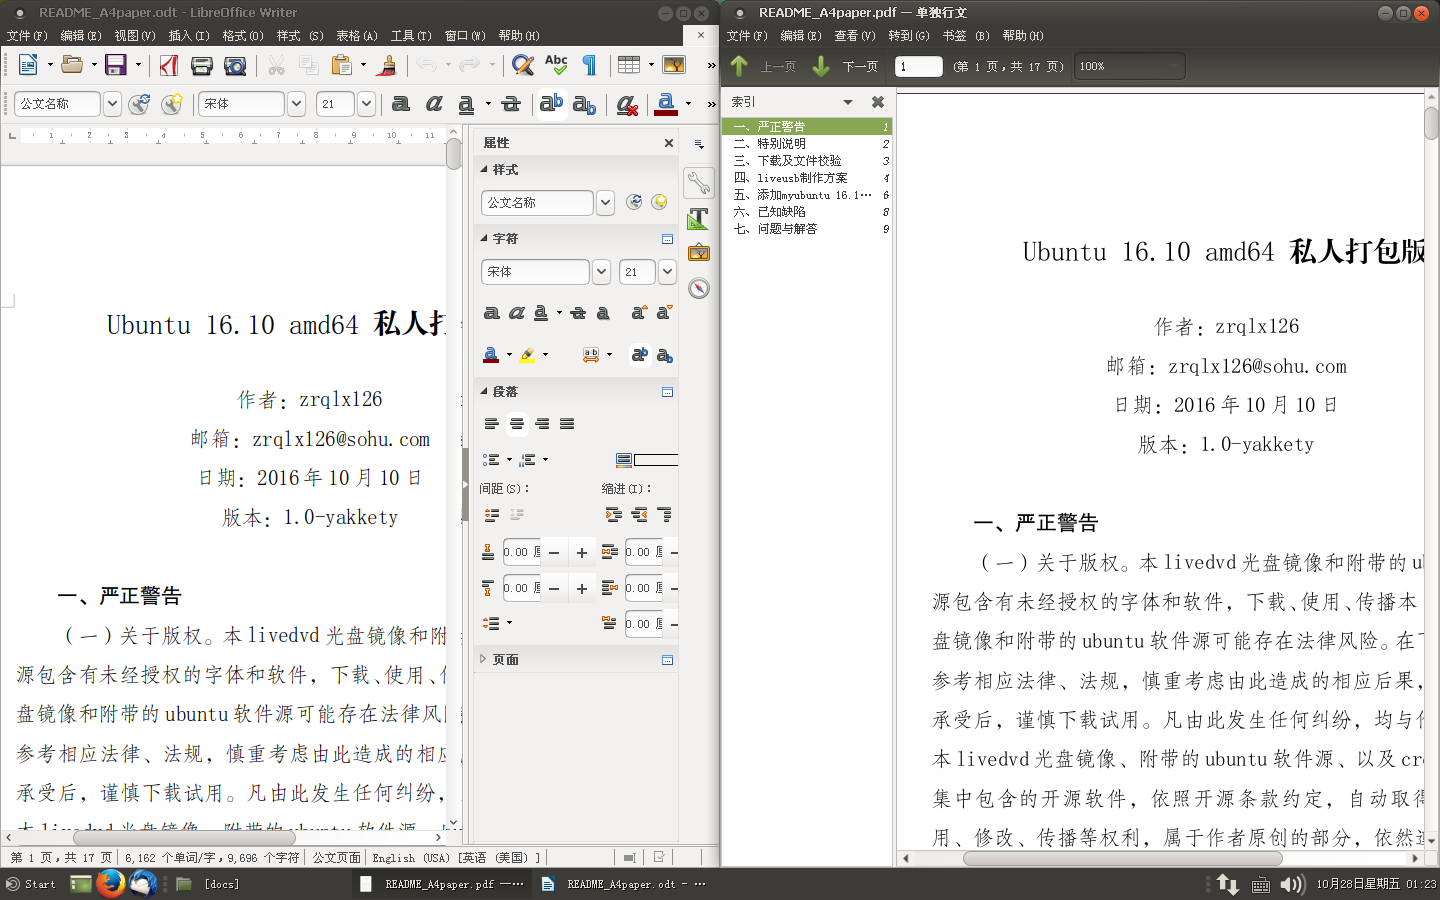Insert a table using the toolbar icon
Screen dimensions: 1440x900
pyautogui.click(x=629, y=65)
